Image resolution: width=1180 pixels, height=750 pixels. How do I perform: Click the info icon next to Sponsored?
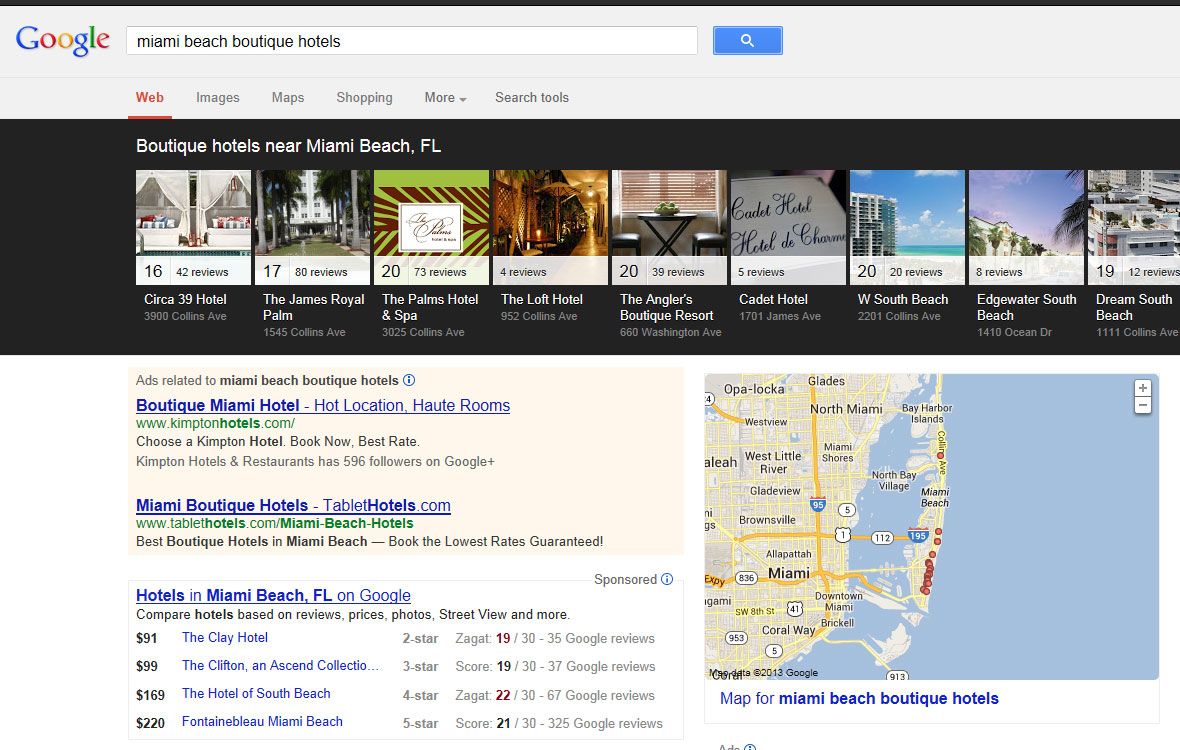coord(667,579)
